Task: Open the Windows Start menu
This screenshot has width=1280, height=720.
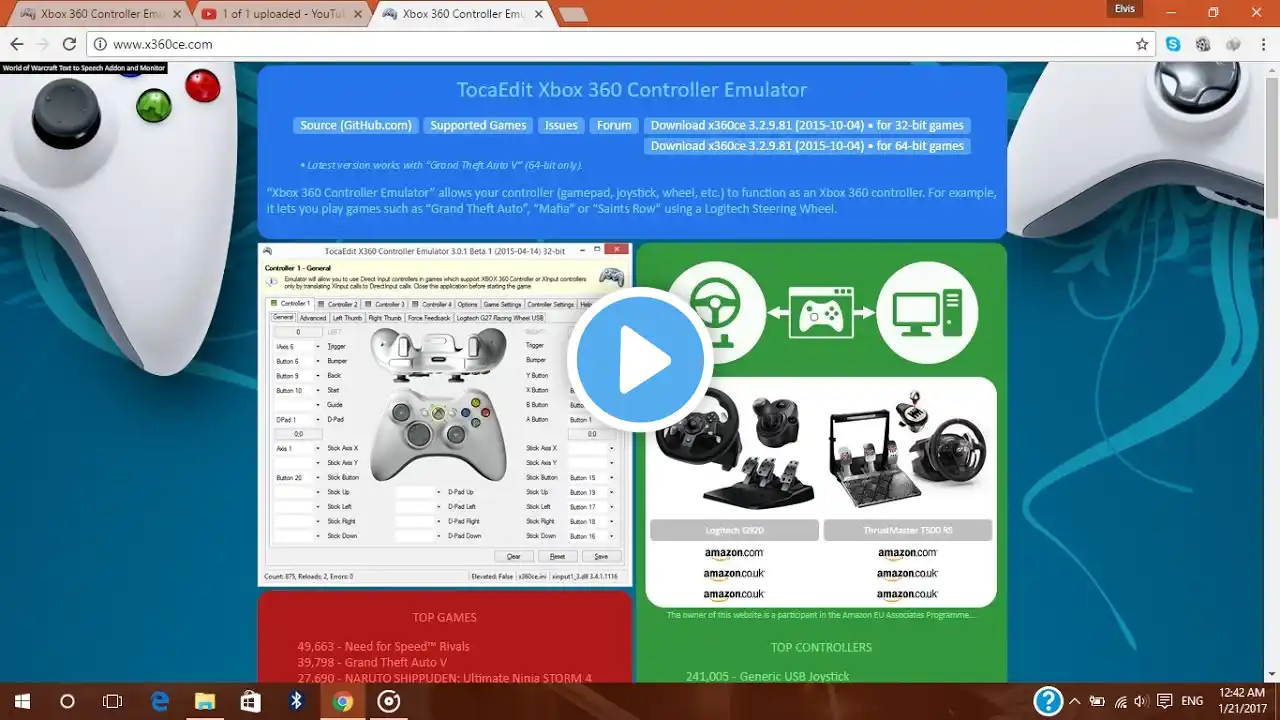Action: pos(22,702)
